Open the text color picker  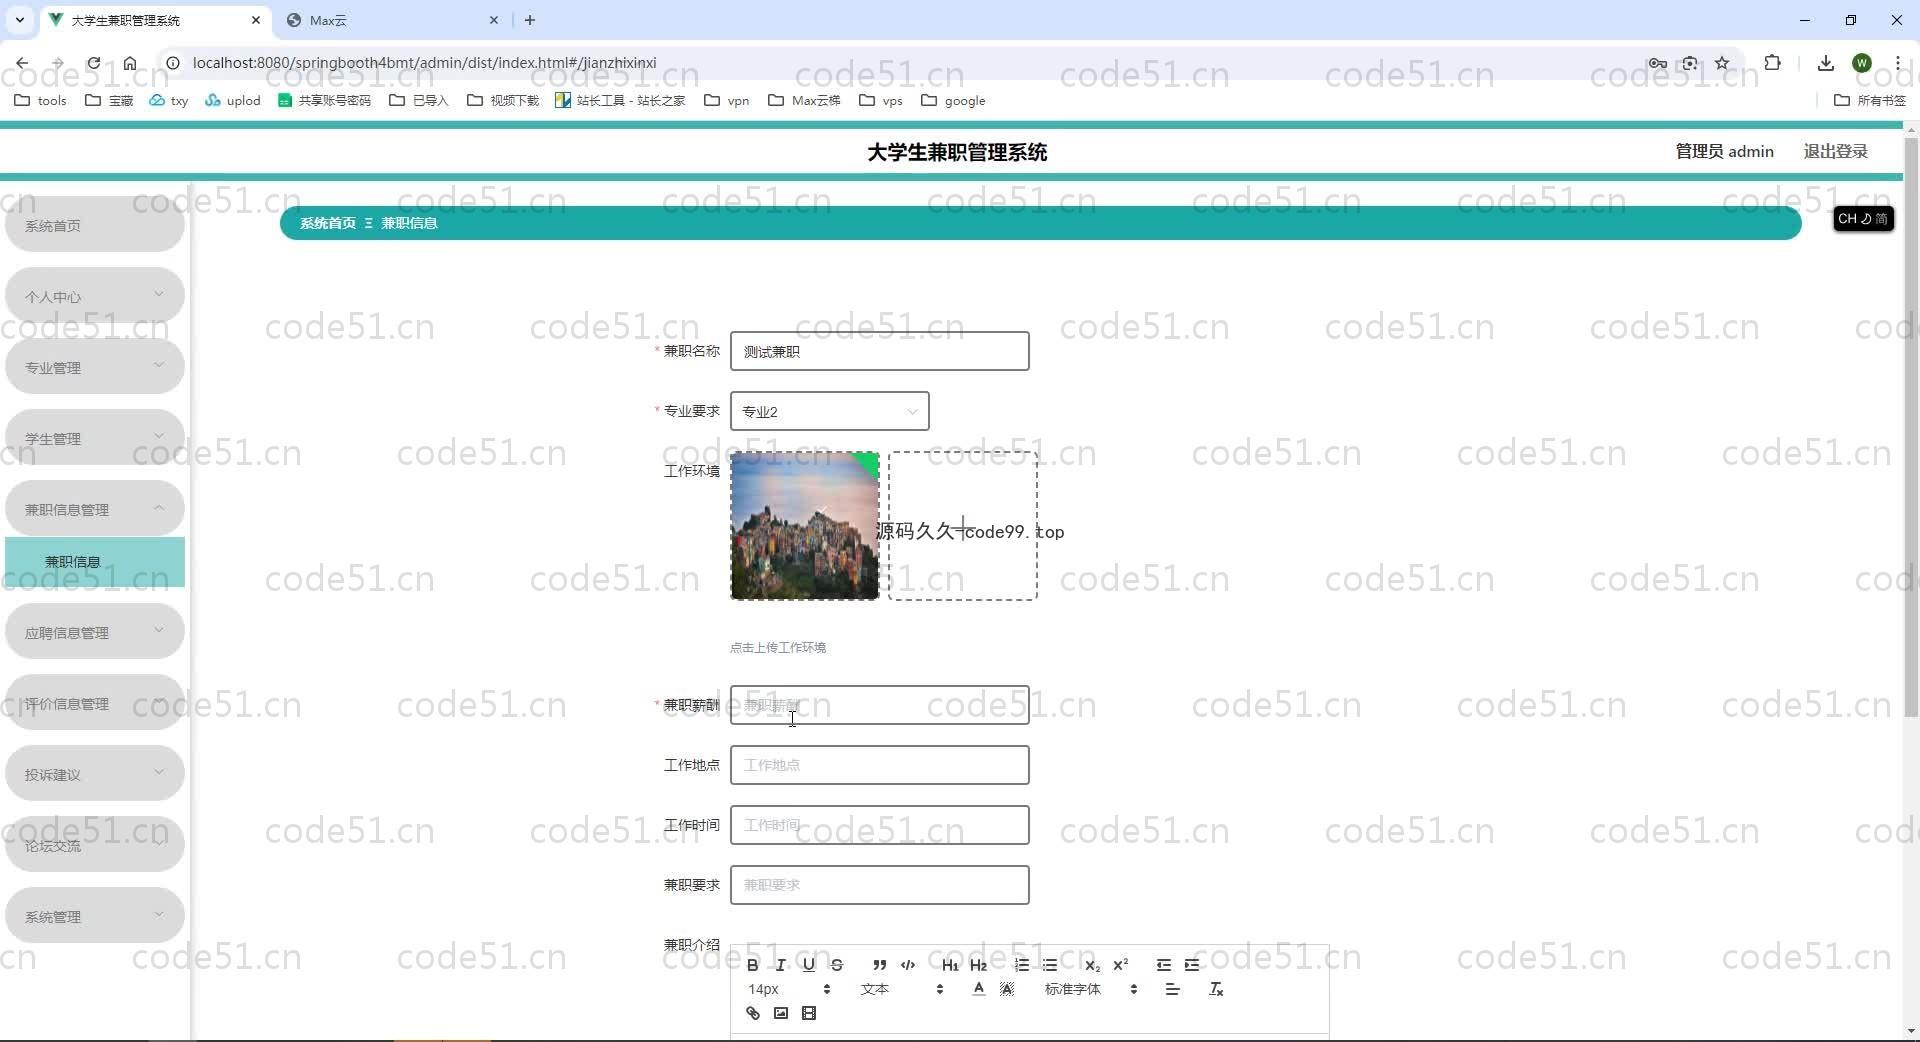(978, 989)
